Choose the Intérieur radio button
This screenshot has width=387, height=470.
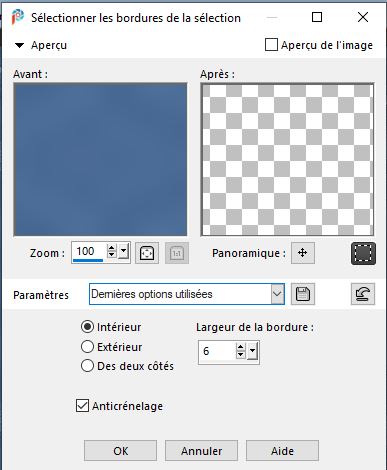click(x=87, y=327)
